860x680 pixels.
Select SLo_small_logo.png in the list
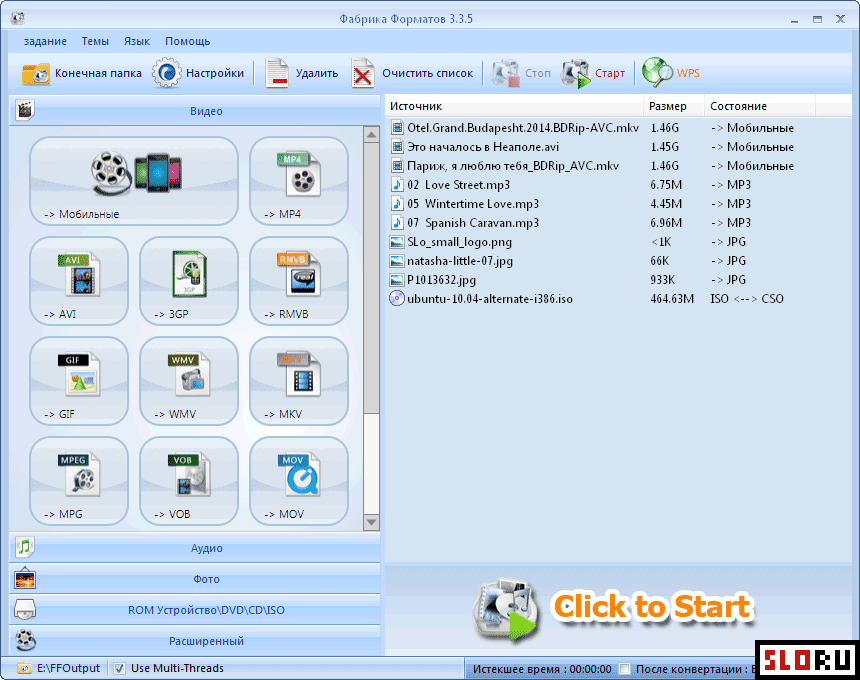459,242
